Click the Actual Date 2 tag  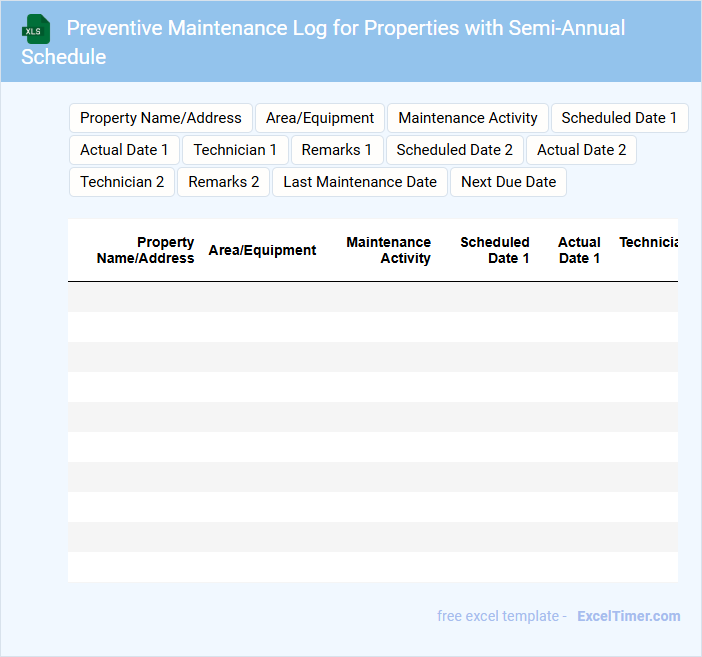582,150
